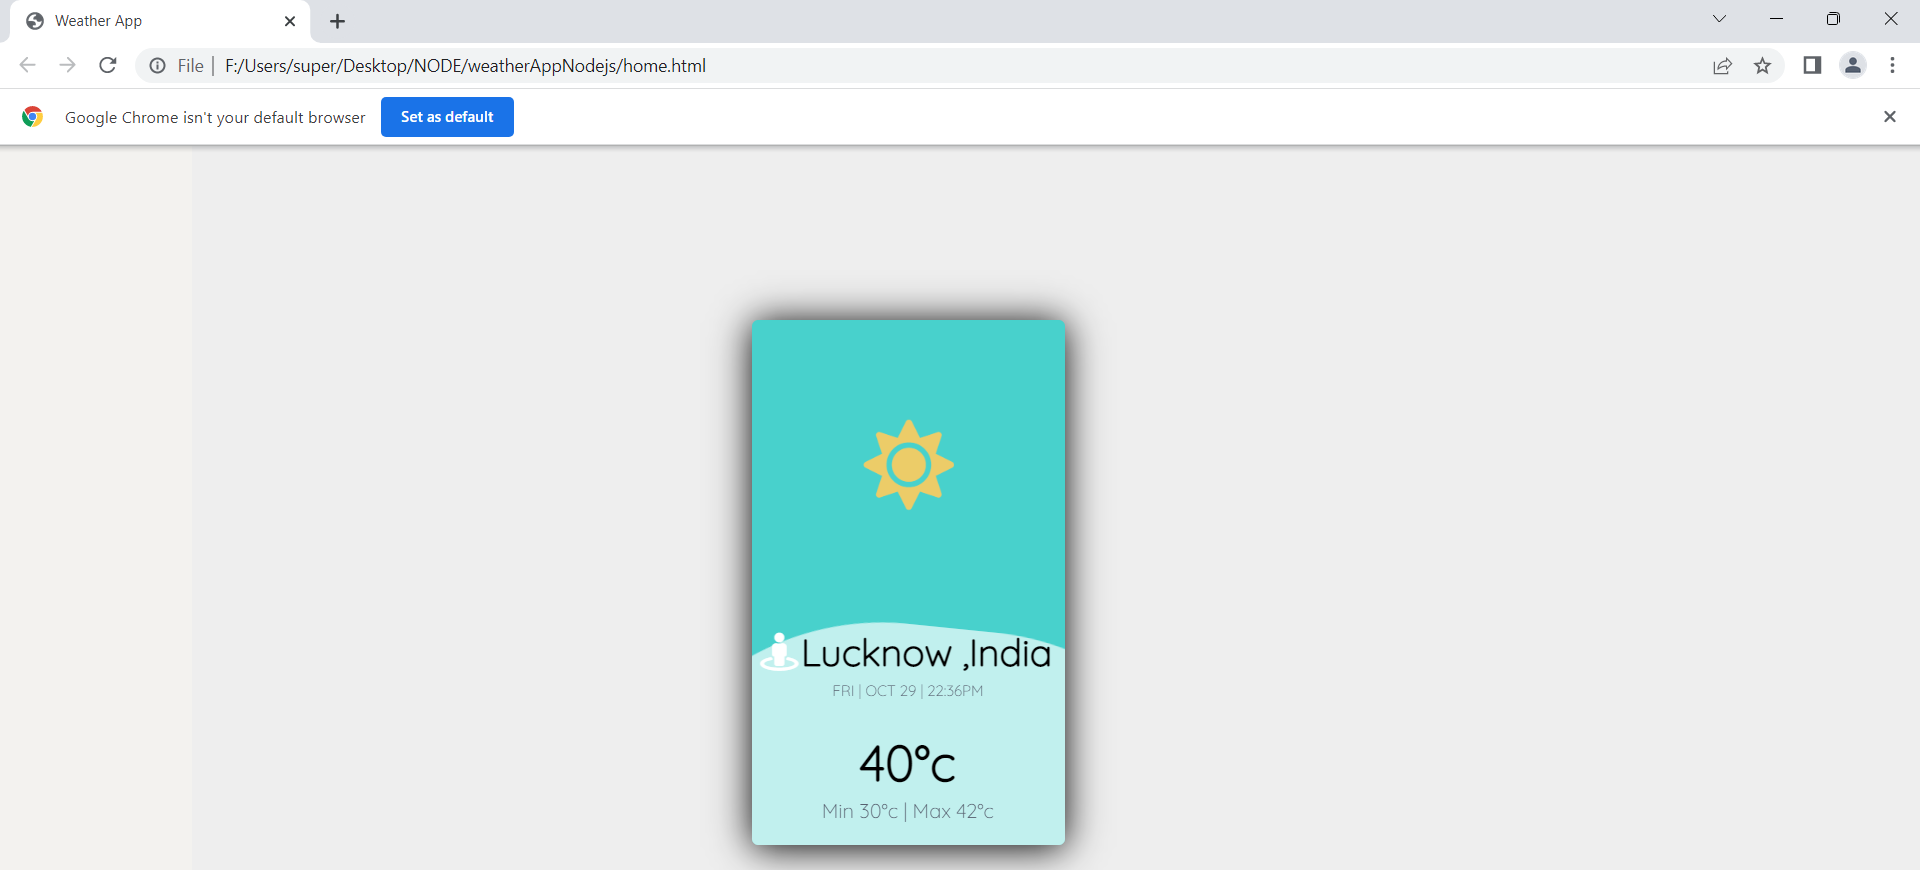Reload the weather page

click(108, 66)
